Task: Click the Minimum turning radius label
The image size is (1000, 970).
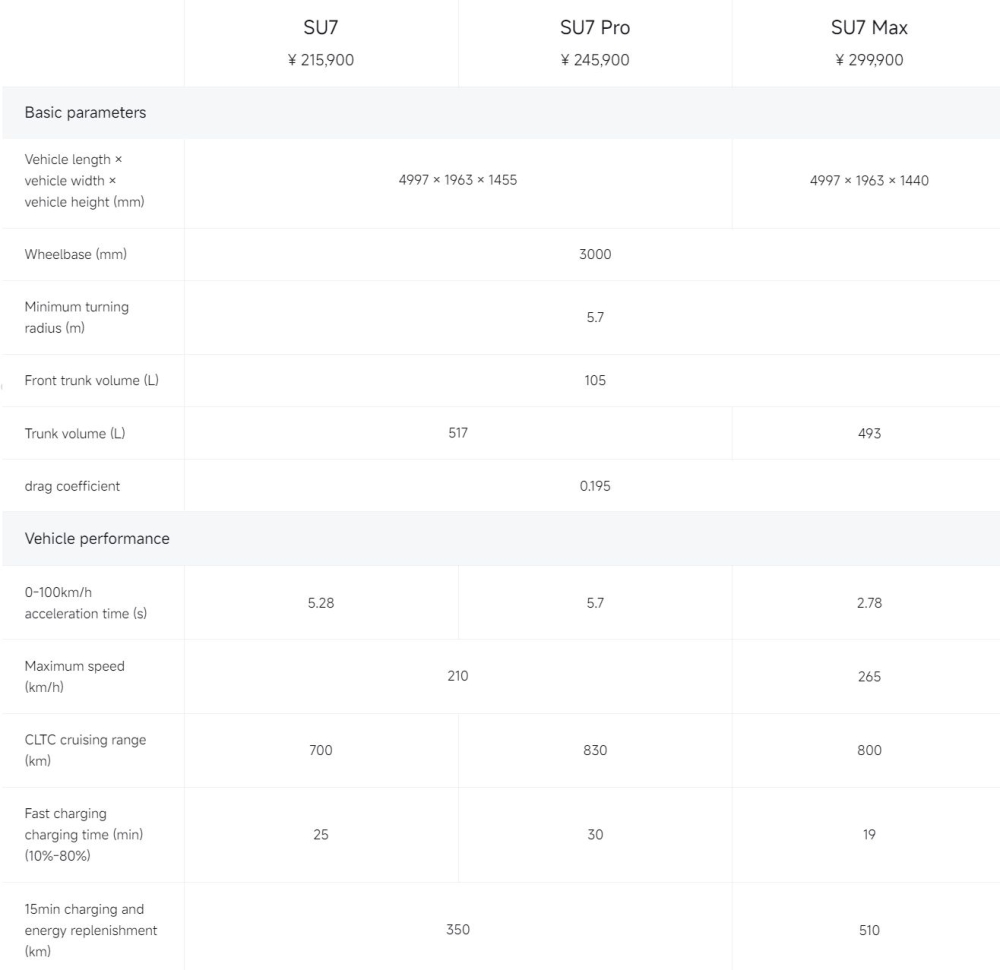Action: 77,317
